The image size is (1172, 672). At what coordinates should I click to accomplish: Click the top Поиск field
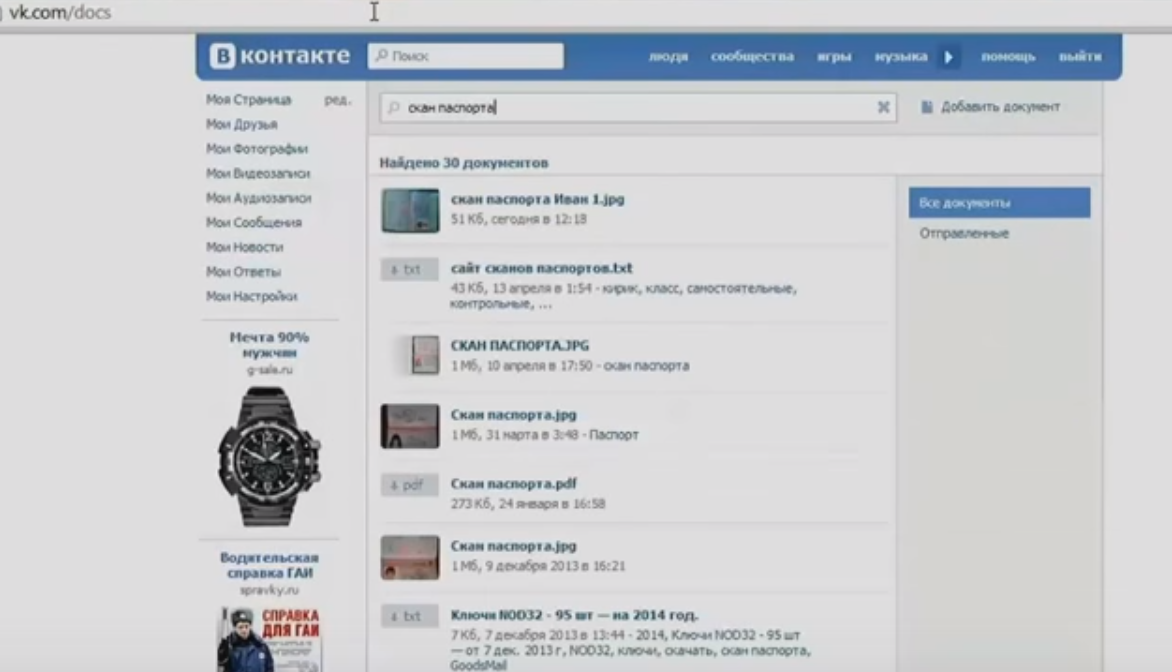pos(466,56)
